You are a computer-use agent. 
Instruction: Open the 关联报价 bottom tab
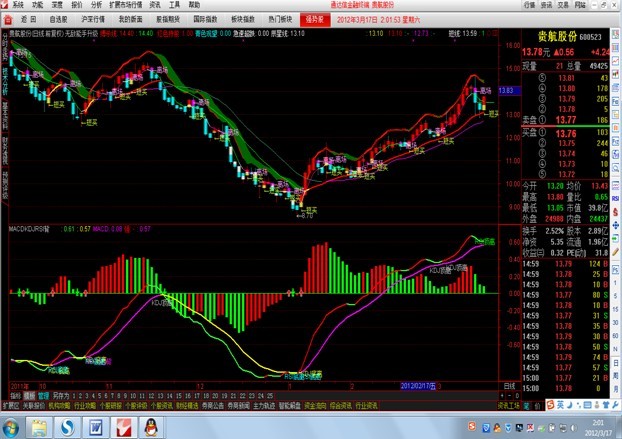[34, 406]
